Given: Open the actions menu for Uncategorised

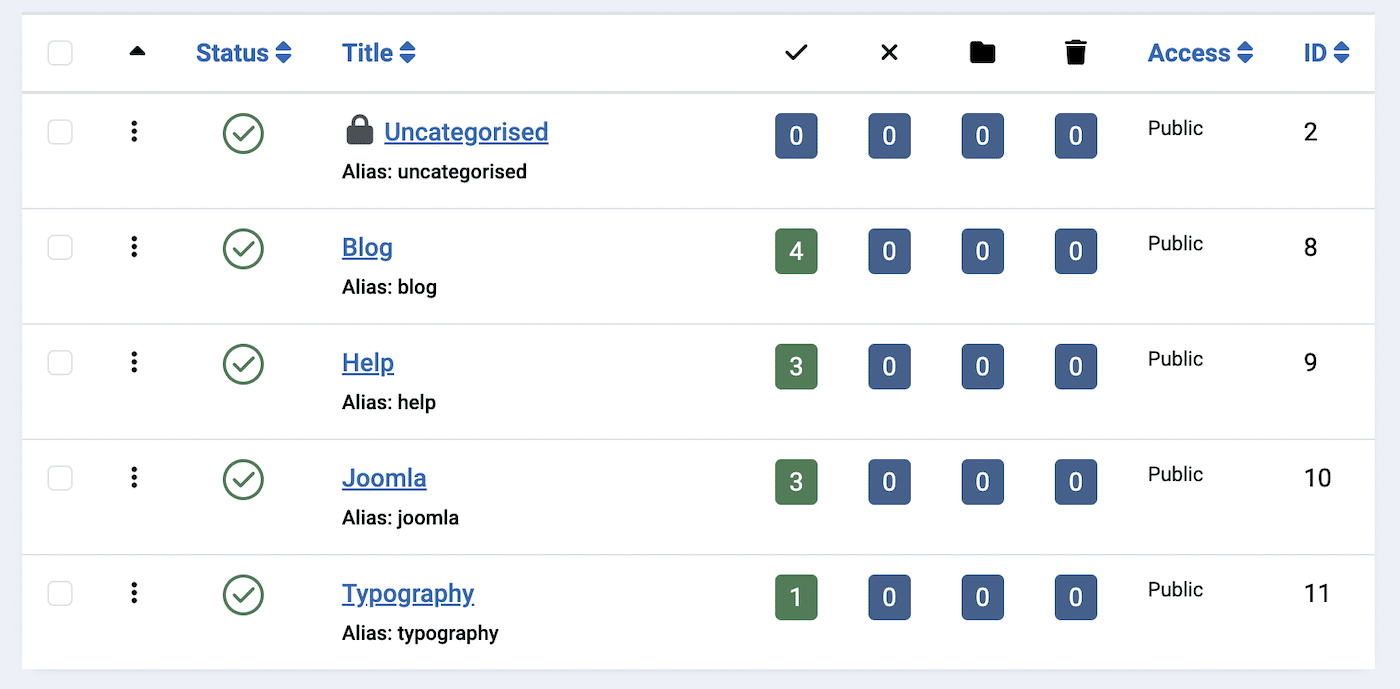Looking at the screenshot, I should 133,131.
